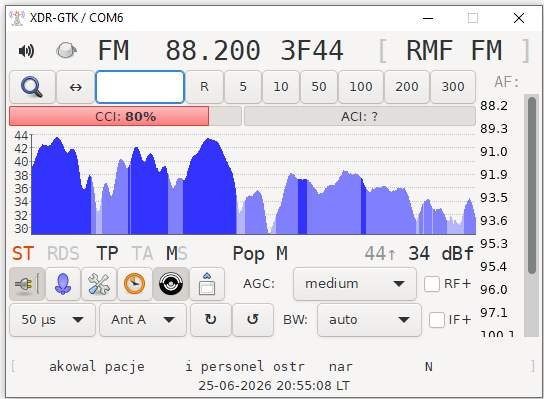
Task: Click the XDR-GTK antenna title bar icon
Action: pyautogui.click(x=17, y=18)
